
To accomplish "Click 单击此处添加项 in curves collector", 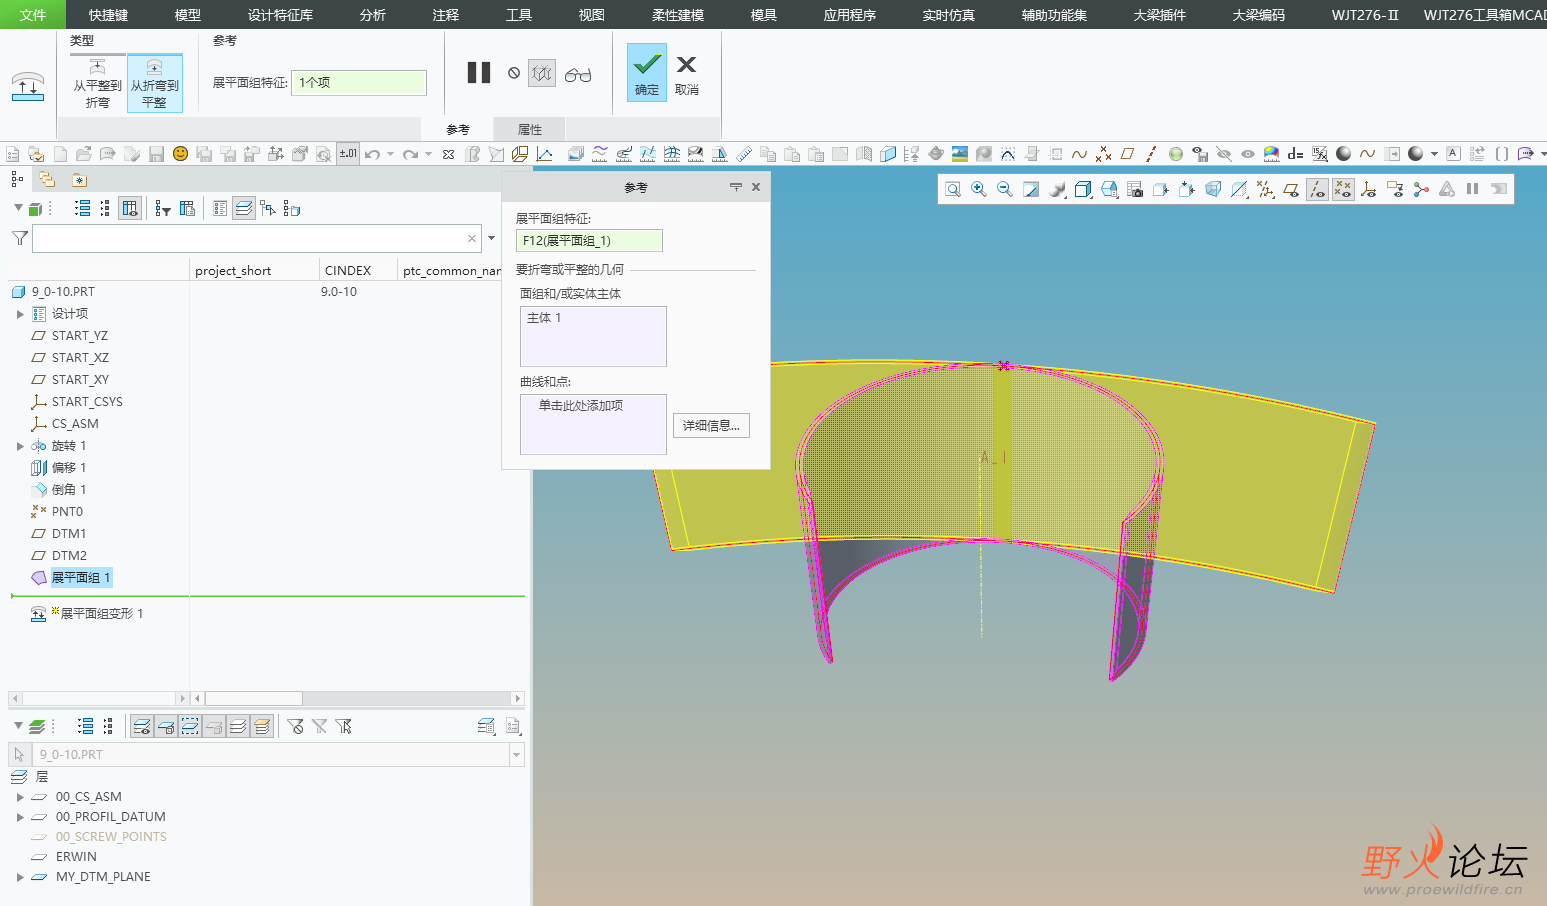I will 581,405.
